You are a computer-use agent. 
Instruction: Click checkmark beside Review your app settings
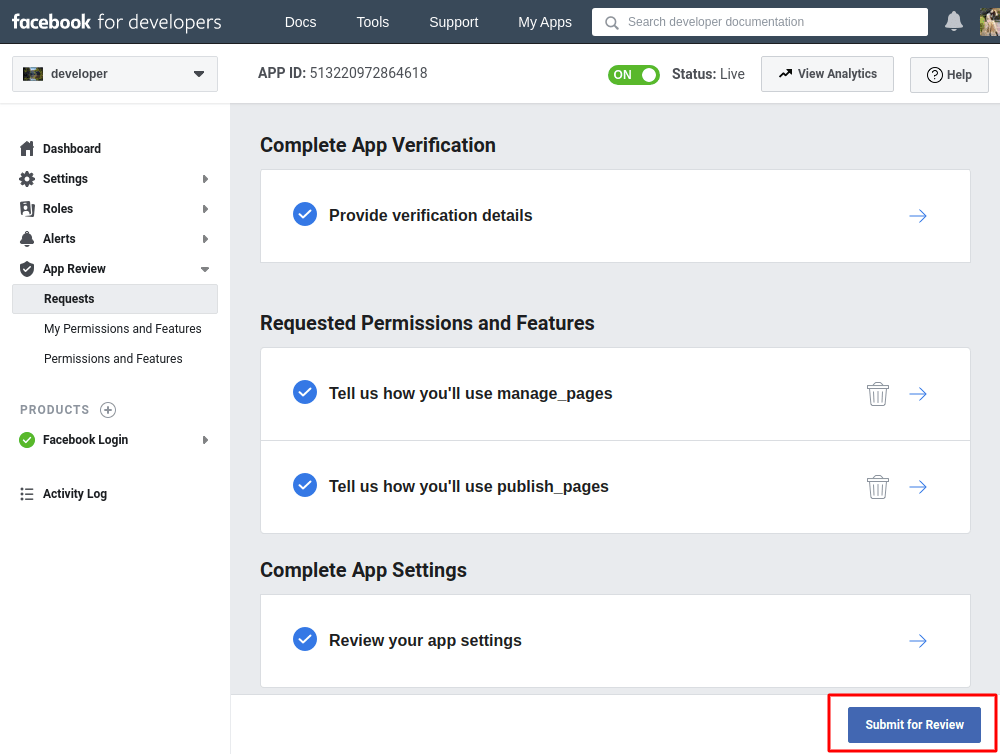point(305,639)
